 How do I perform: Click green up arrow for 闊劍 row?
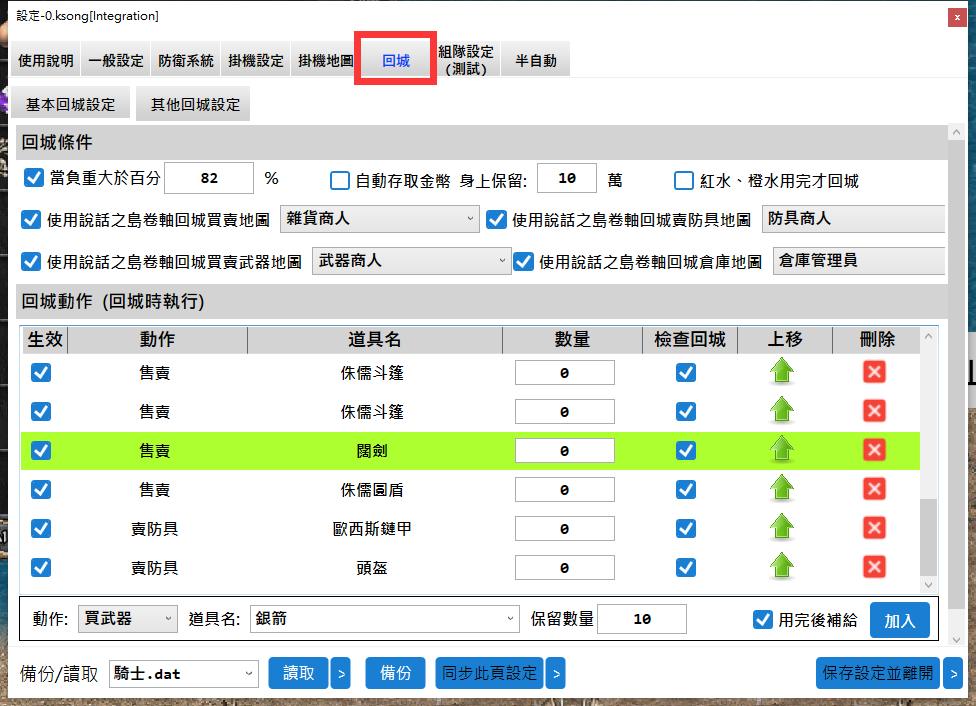click(x=784, y=450)
